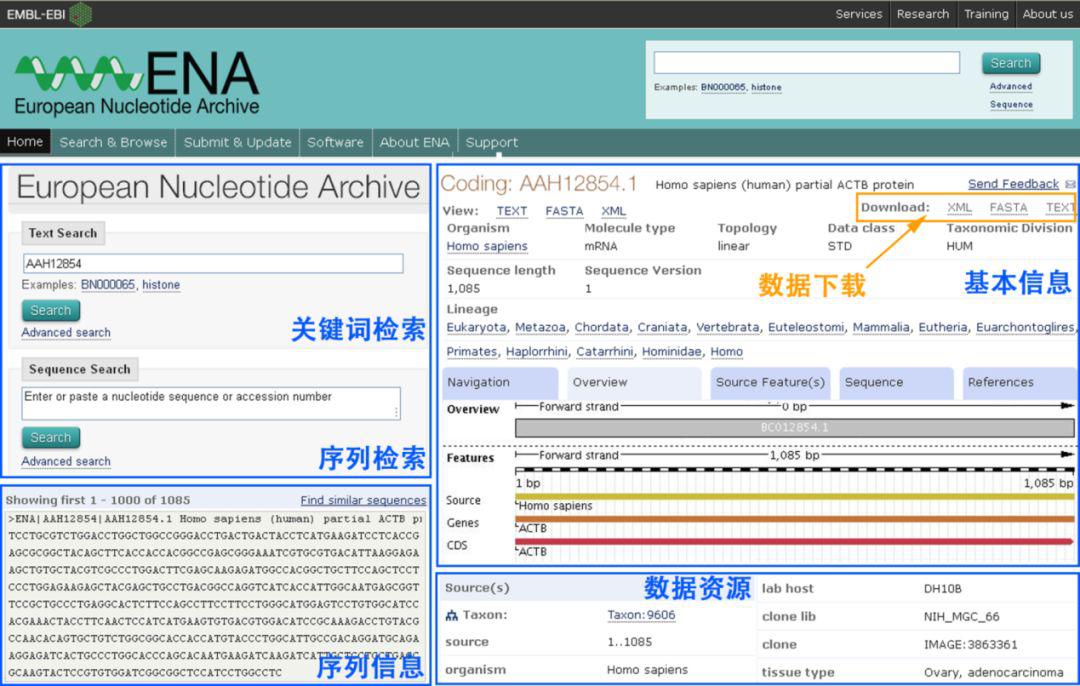Click the Sequence Search text area
This screenshot has width=1080, height=686.
coord(211,403)
